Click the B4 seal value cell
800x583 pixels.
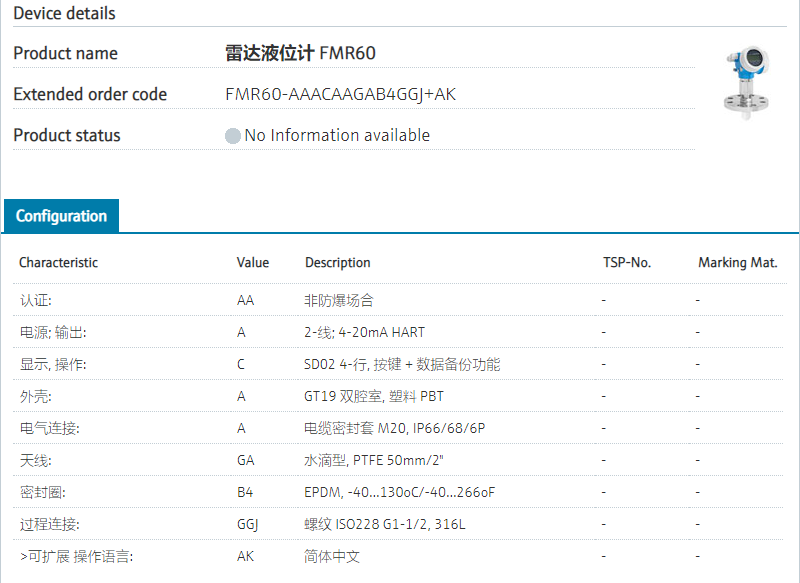(x=245, y=492)
